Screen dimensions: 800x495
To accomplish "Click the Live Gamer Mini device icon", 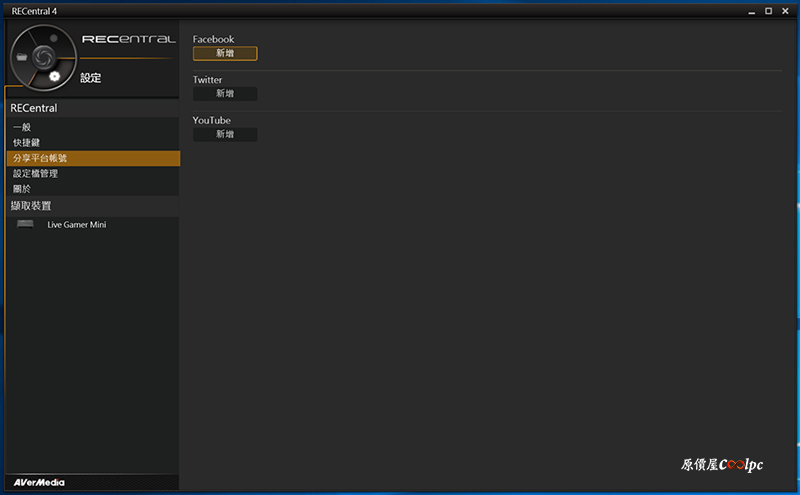I will point(25,225).
